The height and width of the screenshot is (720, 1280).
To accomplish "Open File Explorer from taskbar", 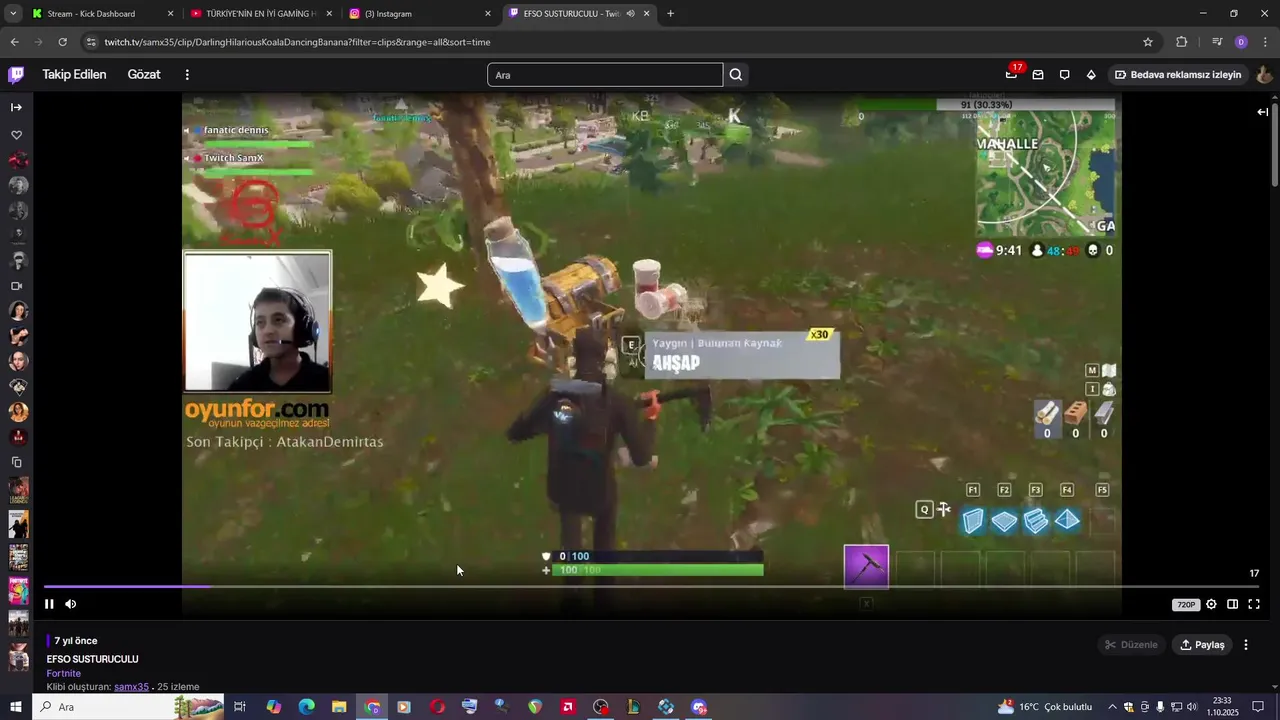I will (x=339, y=707).
